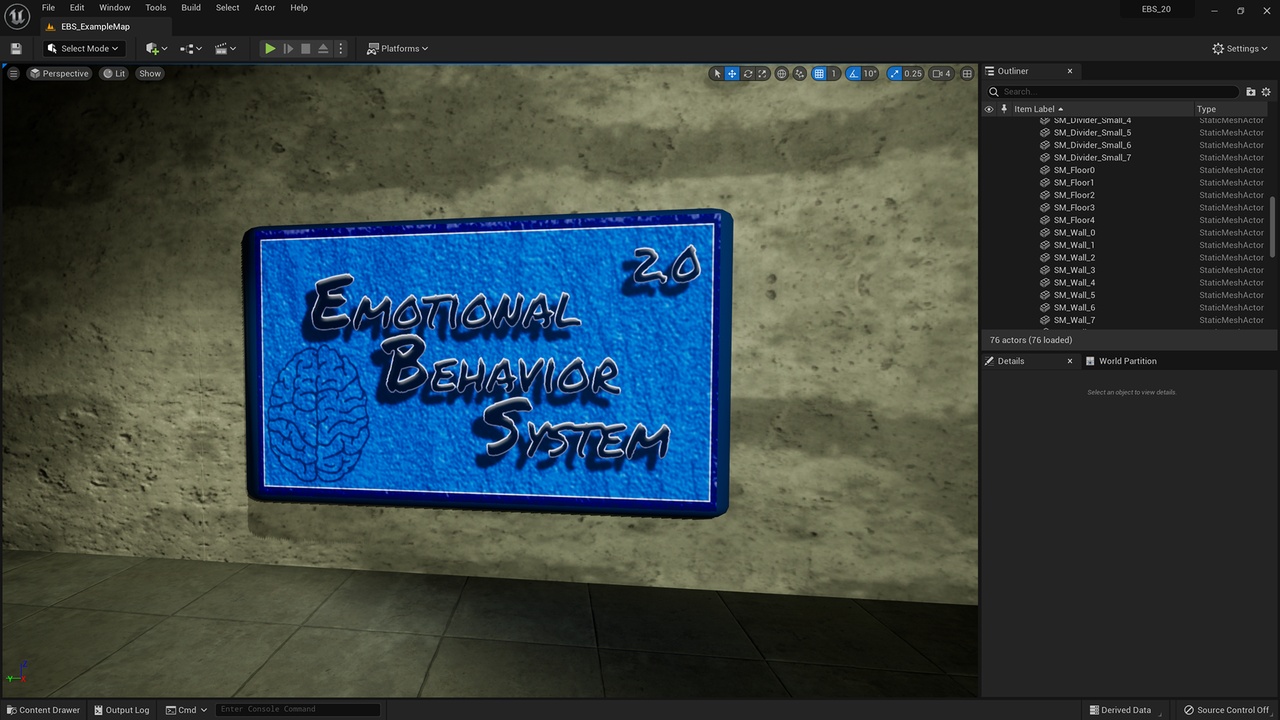Viewport: 1280px width, 720px height.
Task: Click the Outliner add folder icon
Action: point(1250,91)
